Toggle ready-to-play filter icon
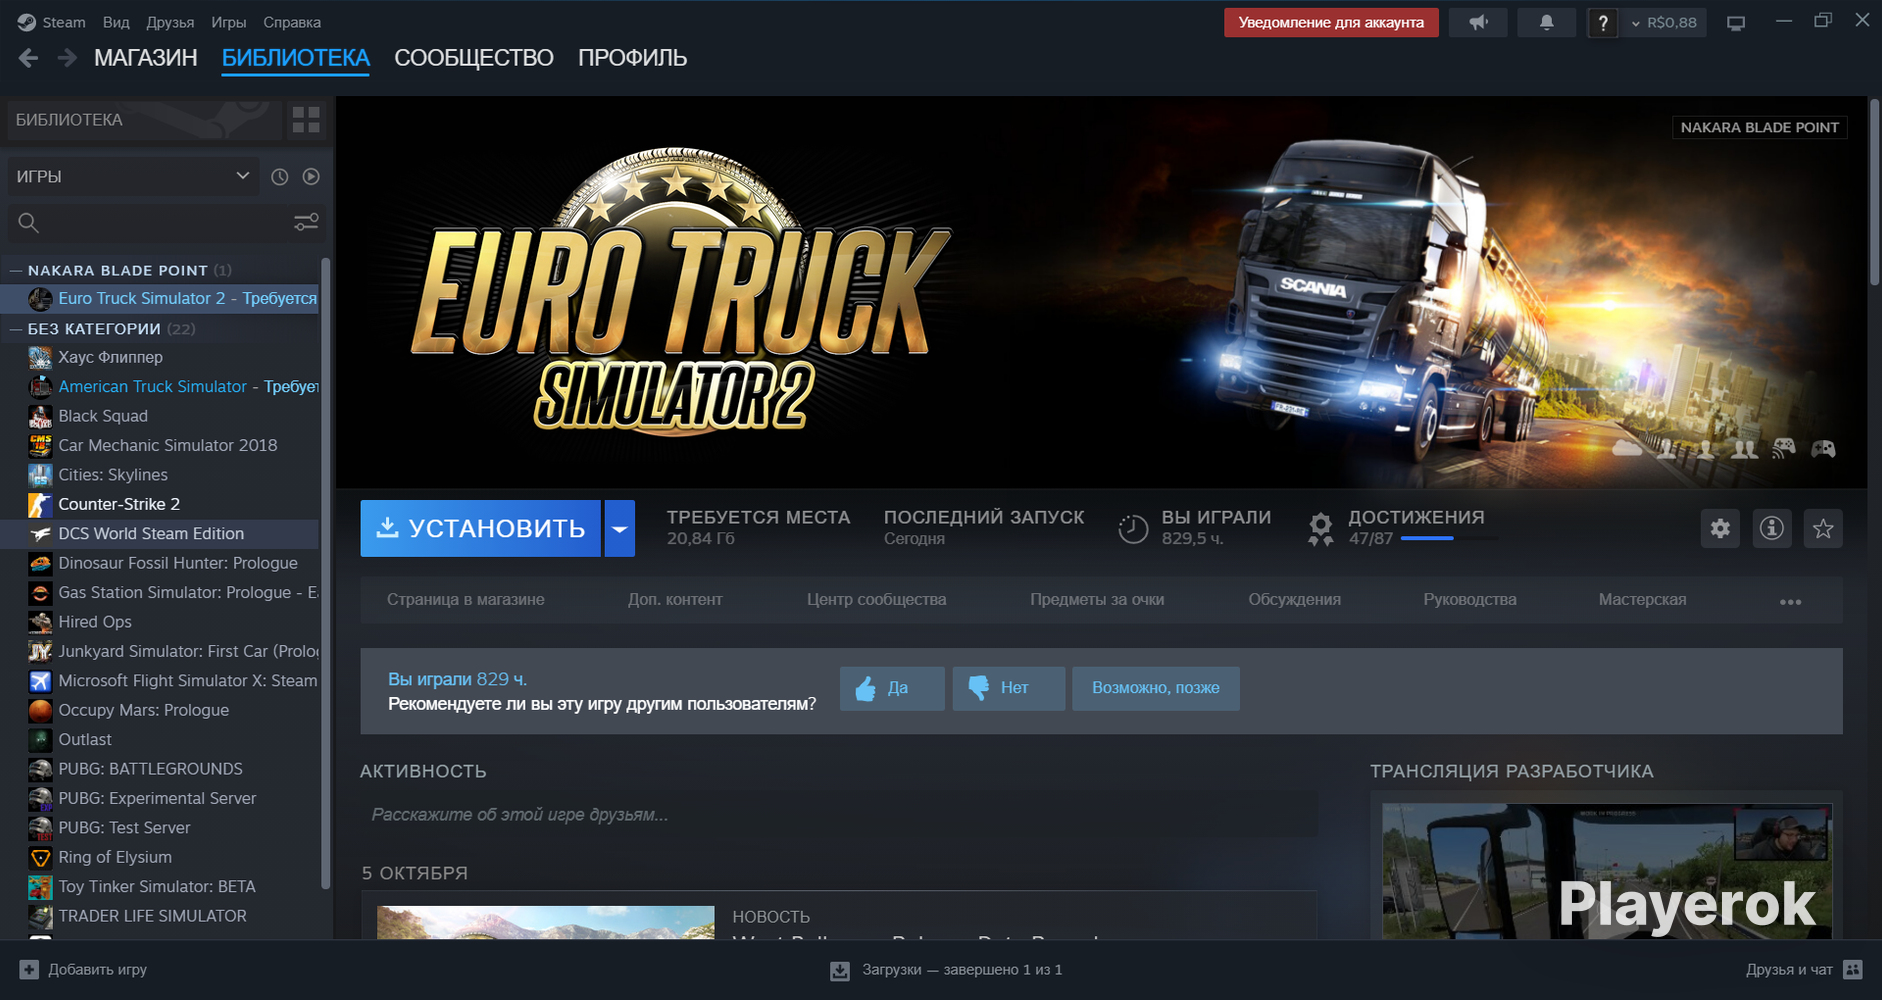This screenshot has width=1882, height=1000. point(311,177)
